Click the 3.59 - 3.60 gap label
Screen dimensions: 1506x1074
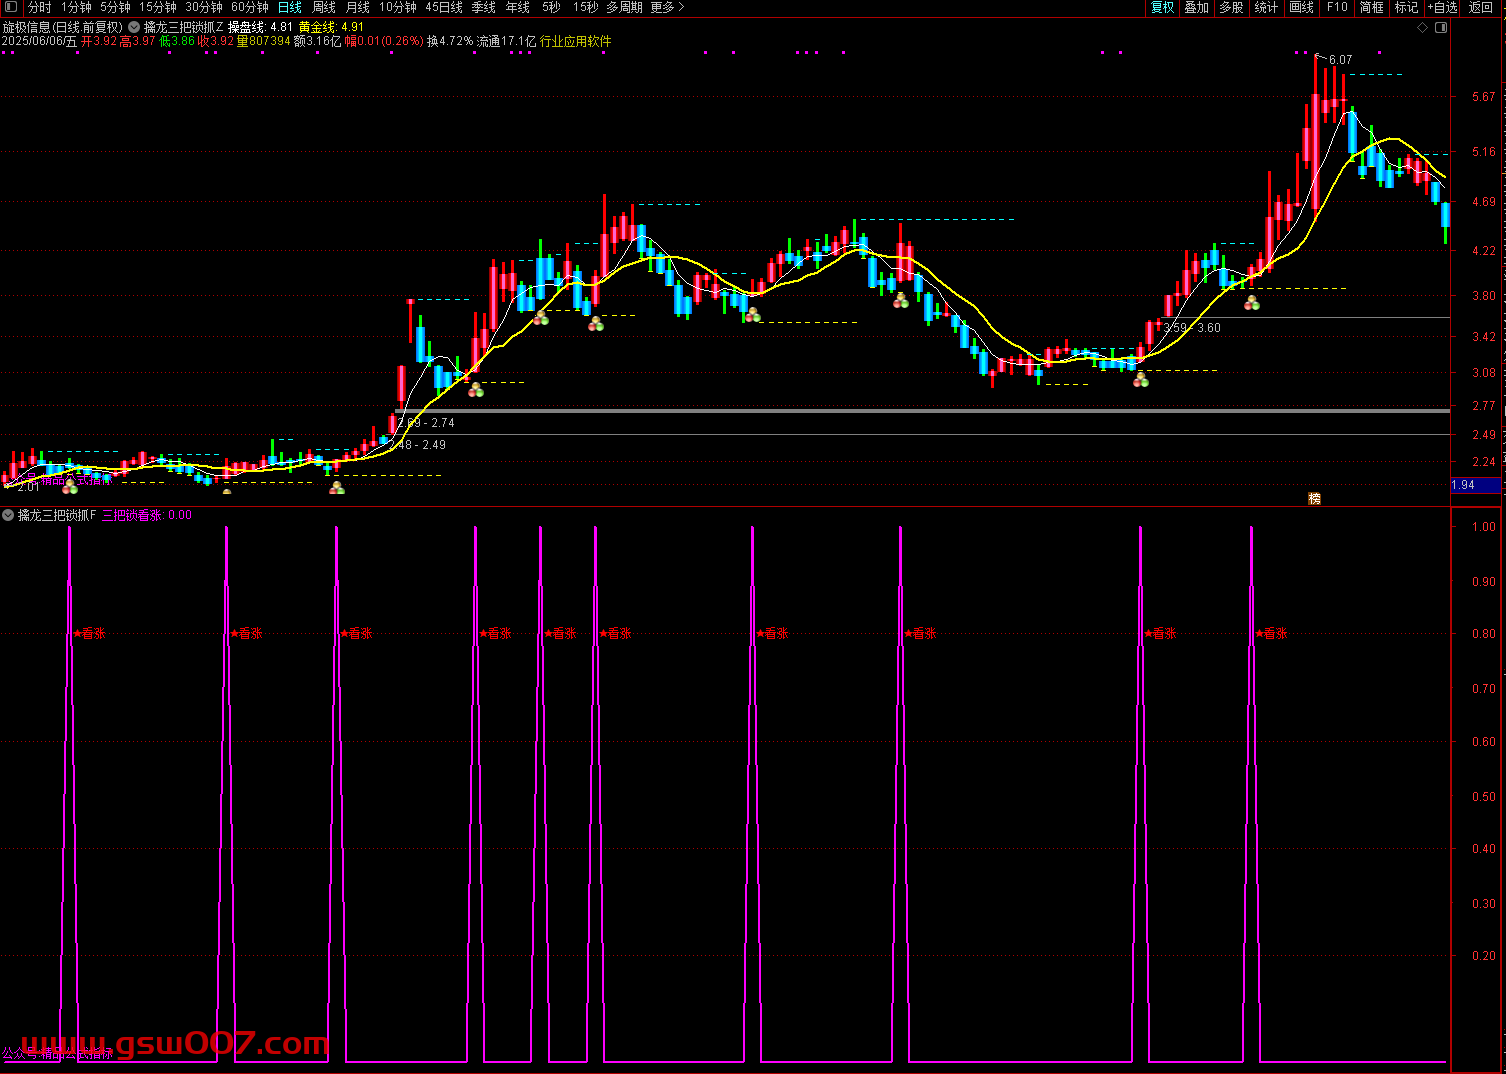pos(1192,328)
